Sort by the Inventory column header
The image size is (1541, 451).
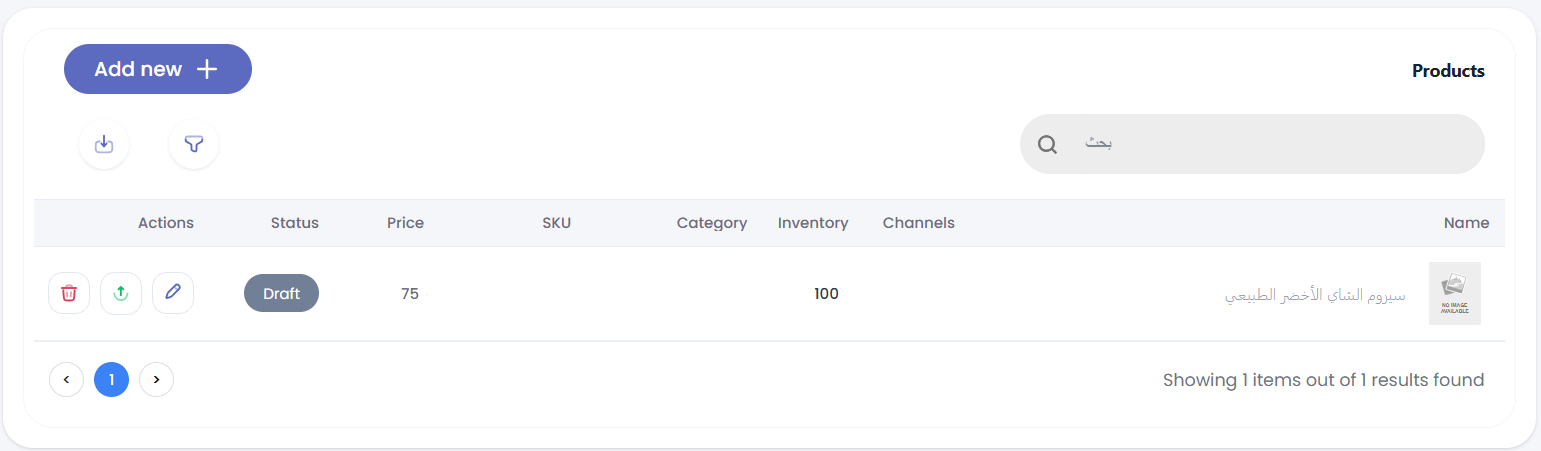pyautogui.click(x=813, y=223)
